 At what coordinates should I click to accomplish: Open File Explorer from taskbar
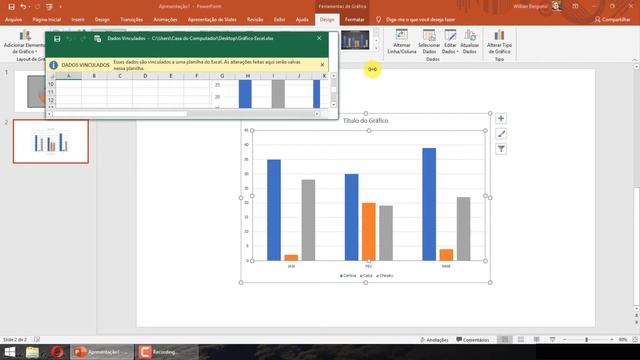point(32,352)
